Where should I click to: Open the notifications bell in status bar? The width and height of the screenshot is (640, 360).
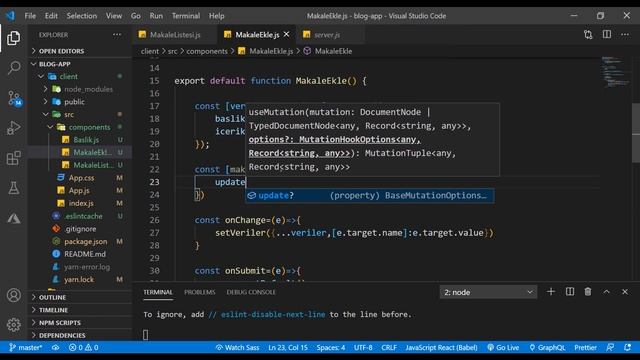[628, 347]
